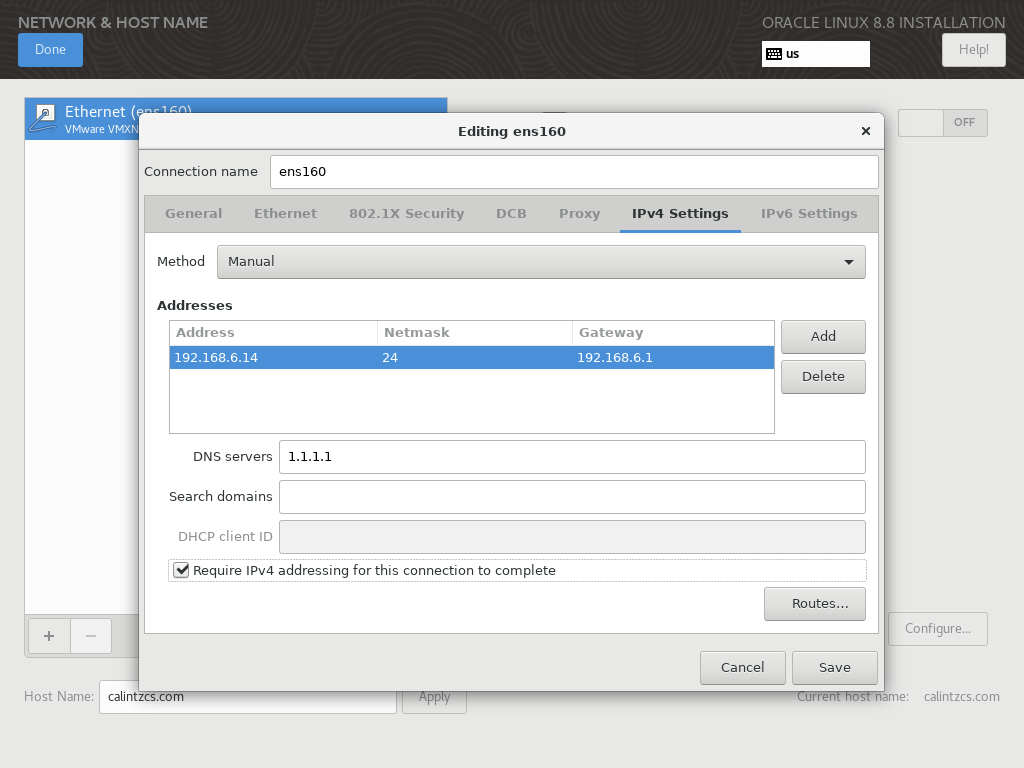
Task: Click the Address column header
Action: pos(273,333)
